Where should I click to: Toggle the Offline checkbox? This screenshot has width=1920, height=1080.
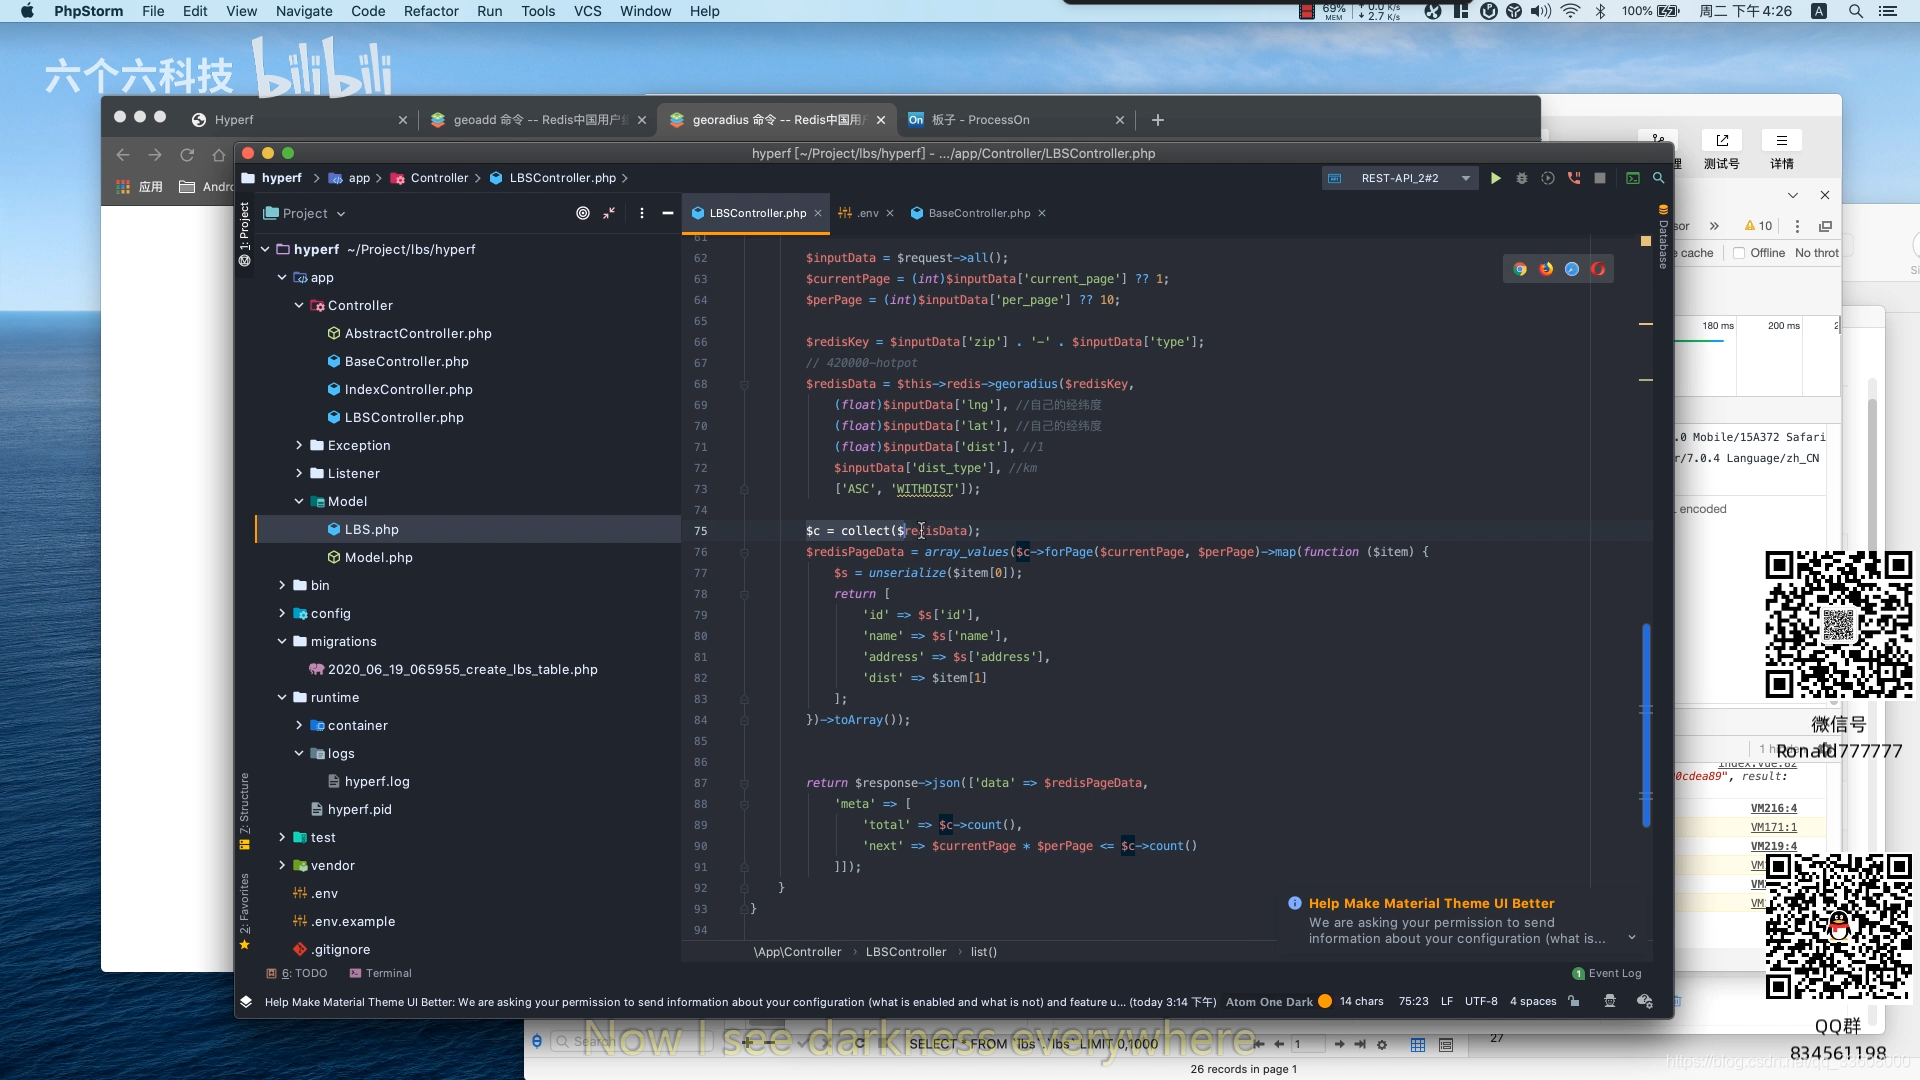coord(1739,253)
